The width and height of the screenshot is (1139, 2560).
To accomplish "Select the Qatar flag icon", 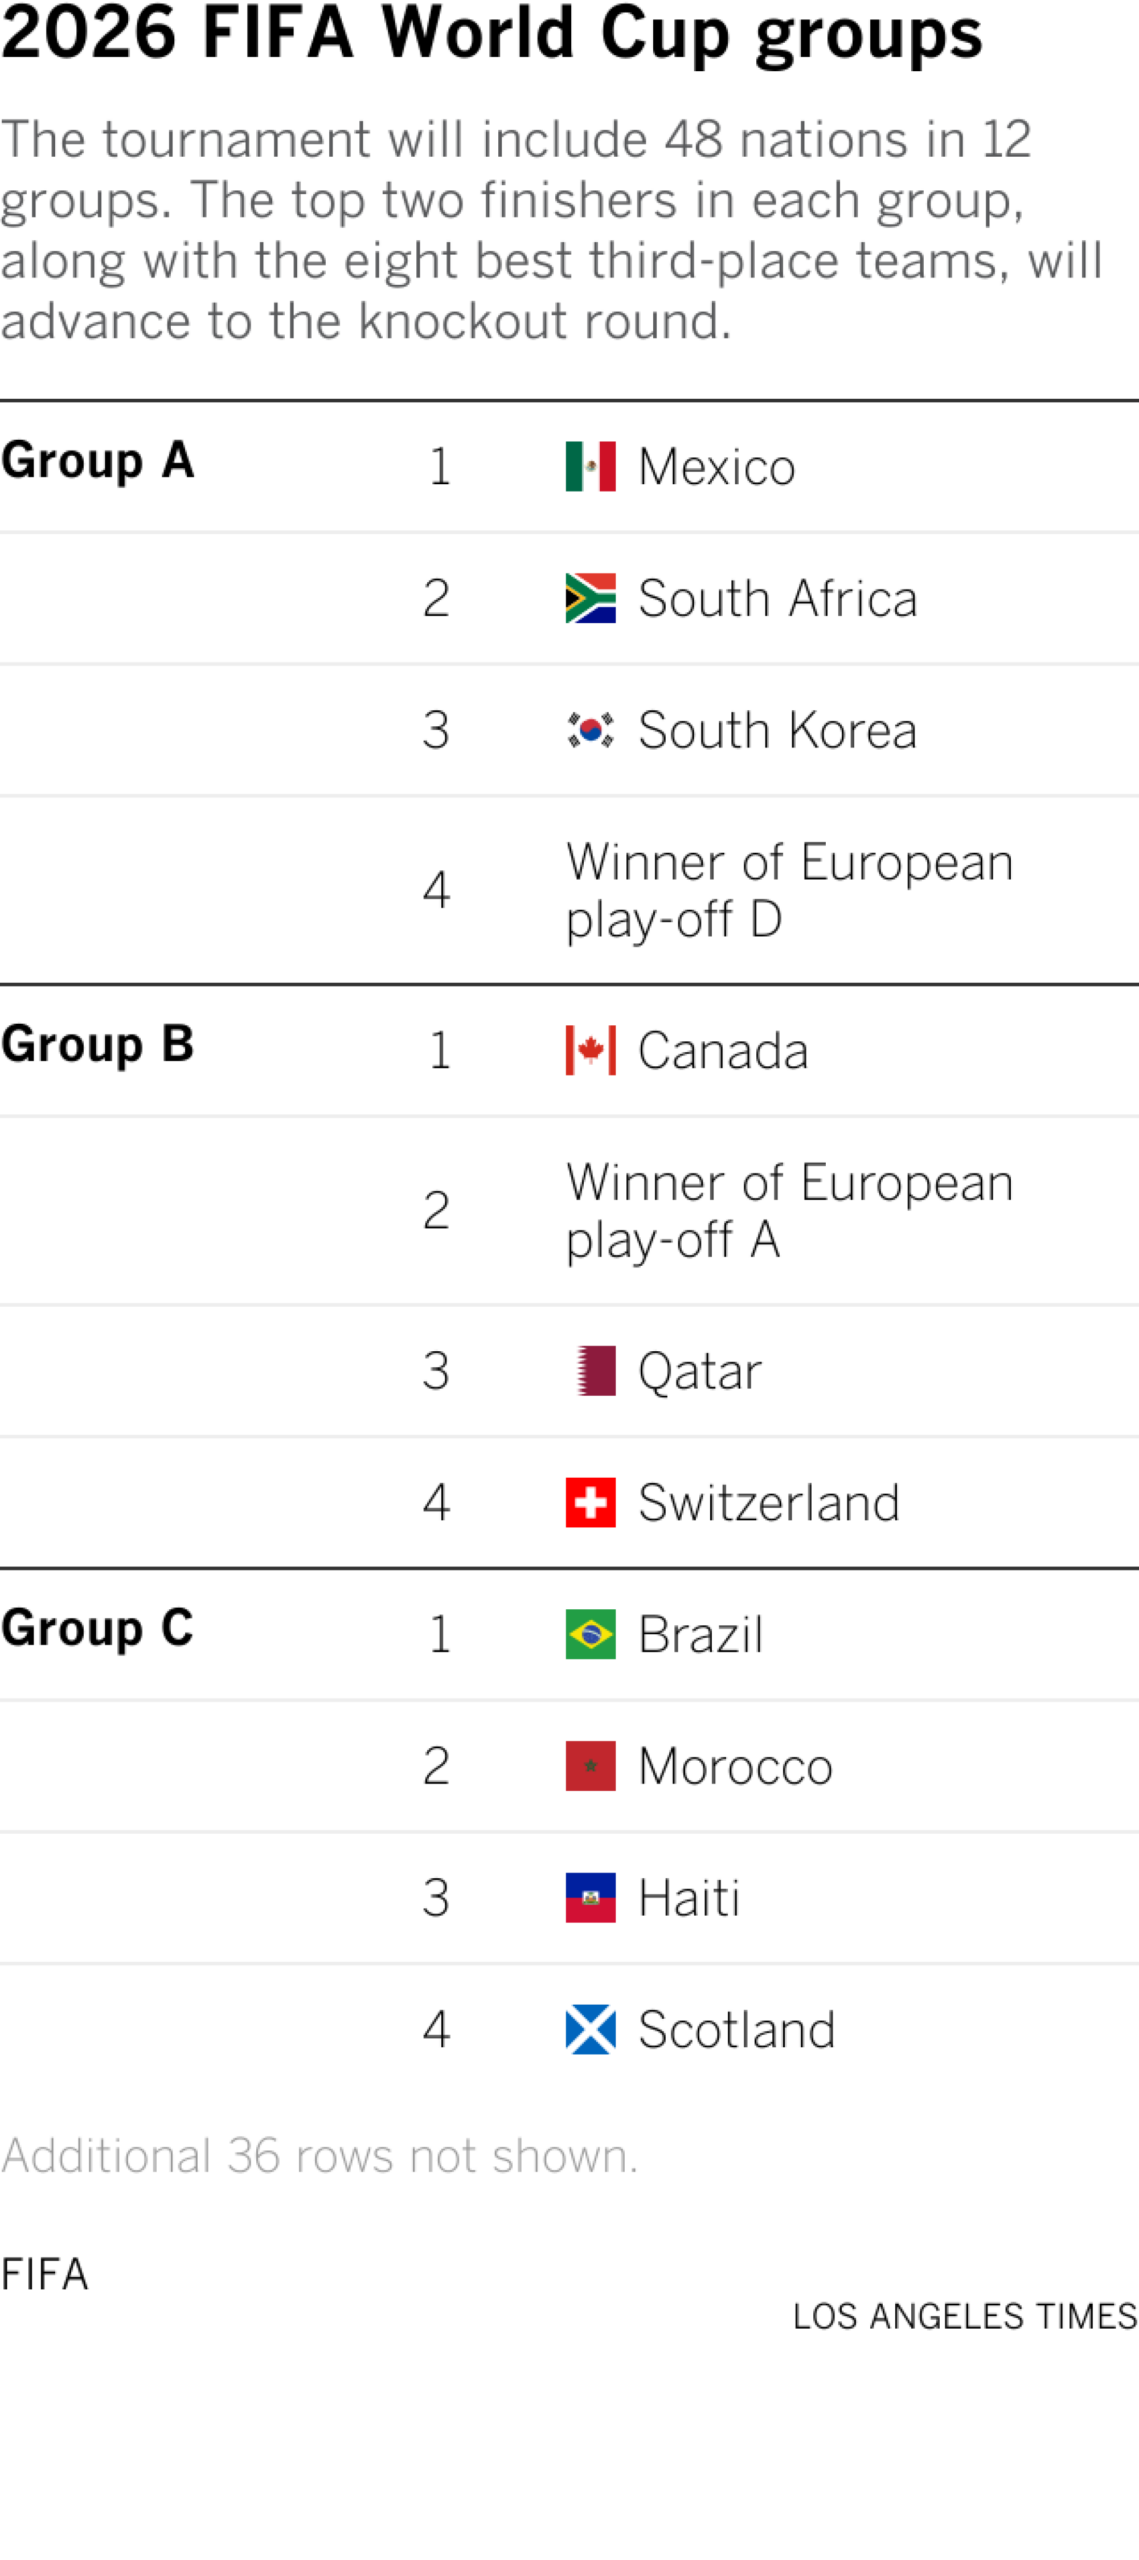I will click(x=596, y=1370).
